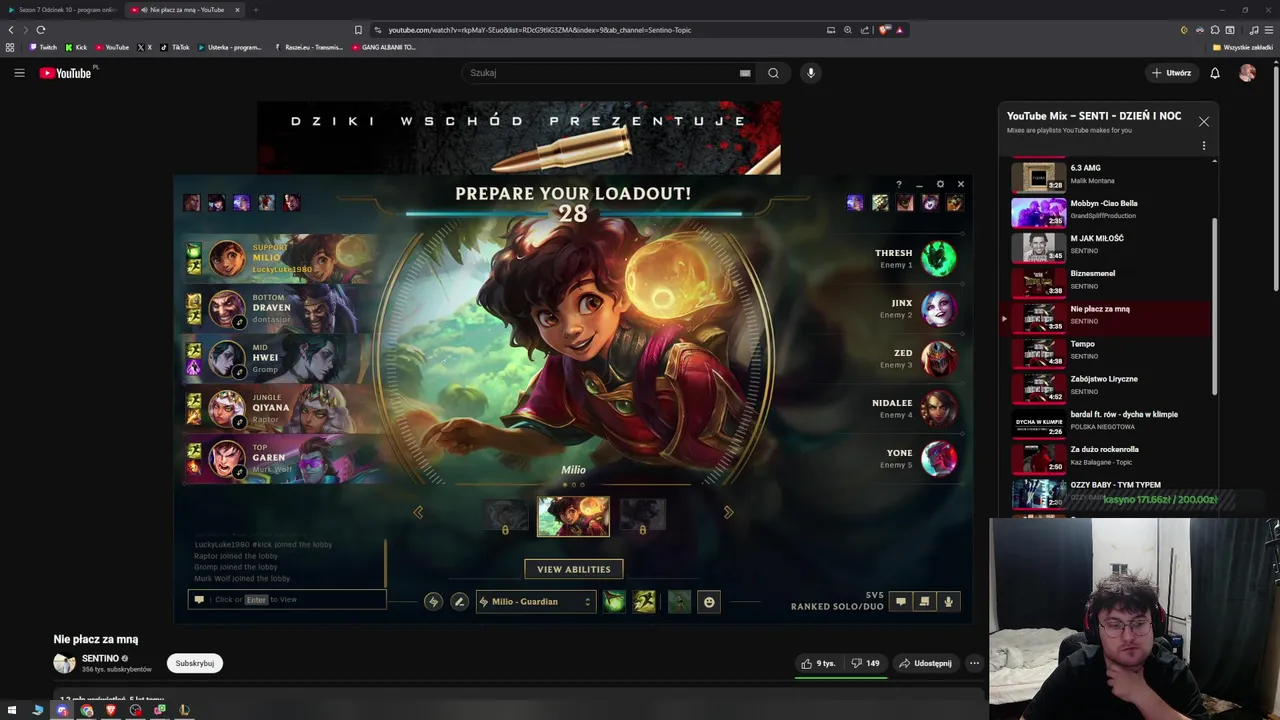Click the magnifier search button
Screen dimensions: 1280x720
point(773,73)
